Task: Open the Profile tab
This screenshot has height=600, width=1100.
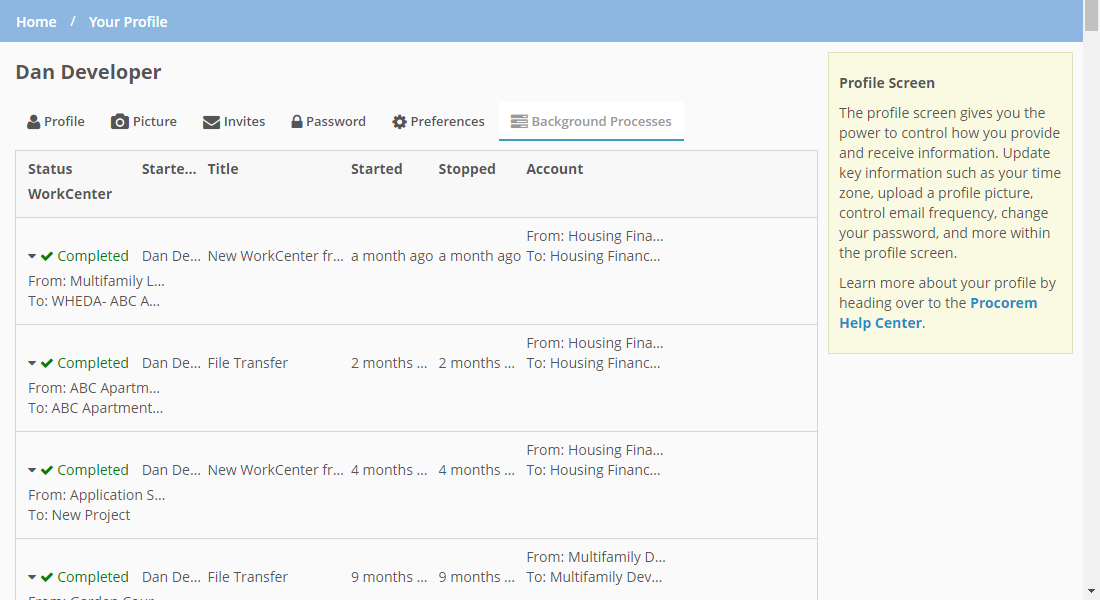Action: (x=56, y=121)
